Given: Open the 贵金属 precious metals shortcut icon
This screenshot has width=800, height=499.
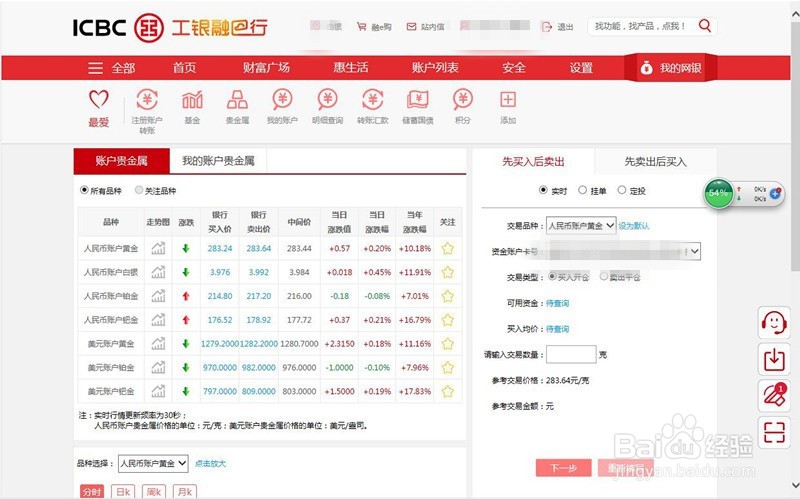Looking at the screenshot, I should click(237, 99).
